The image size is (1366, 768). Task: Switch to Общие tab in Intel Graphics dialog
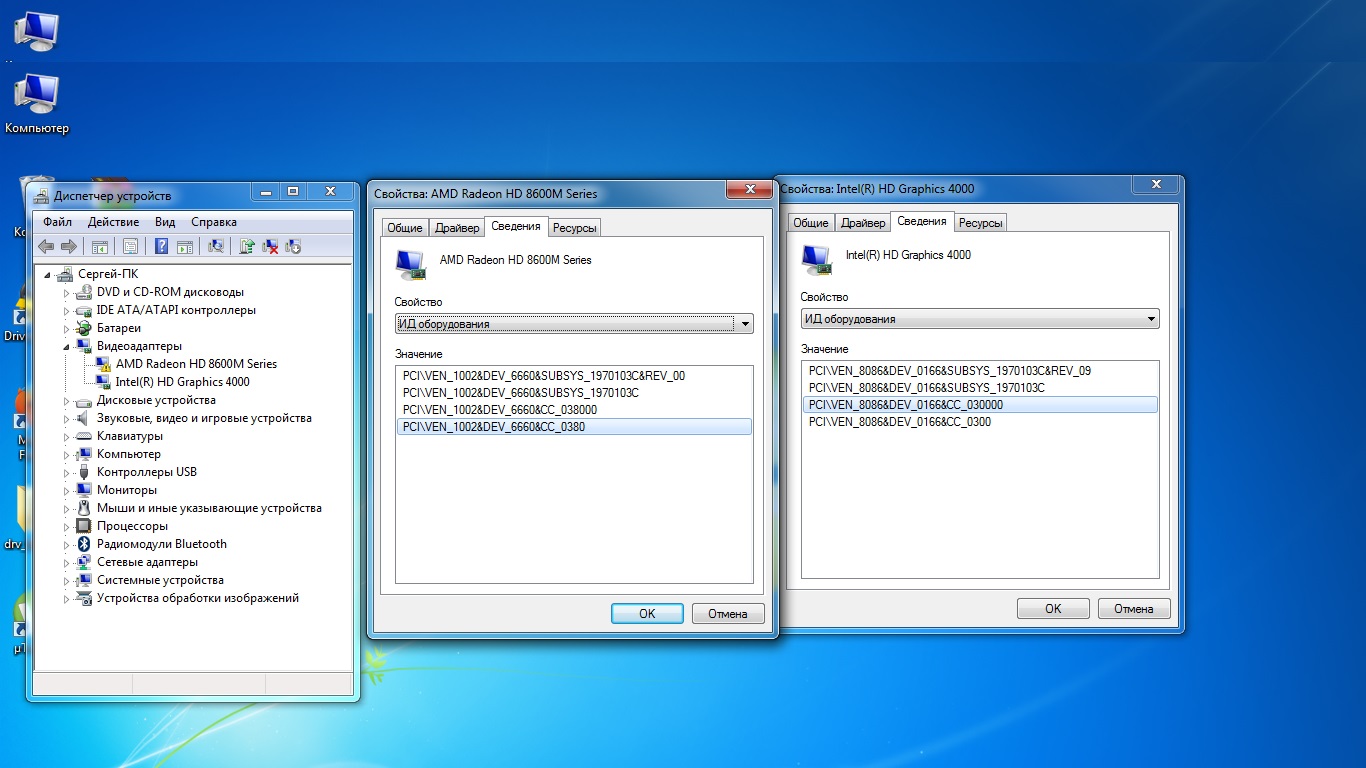[811, 223]
